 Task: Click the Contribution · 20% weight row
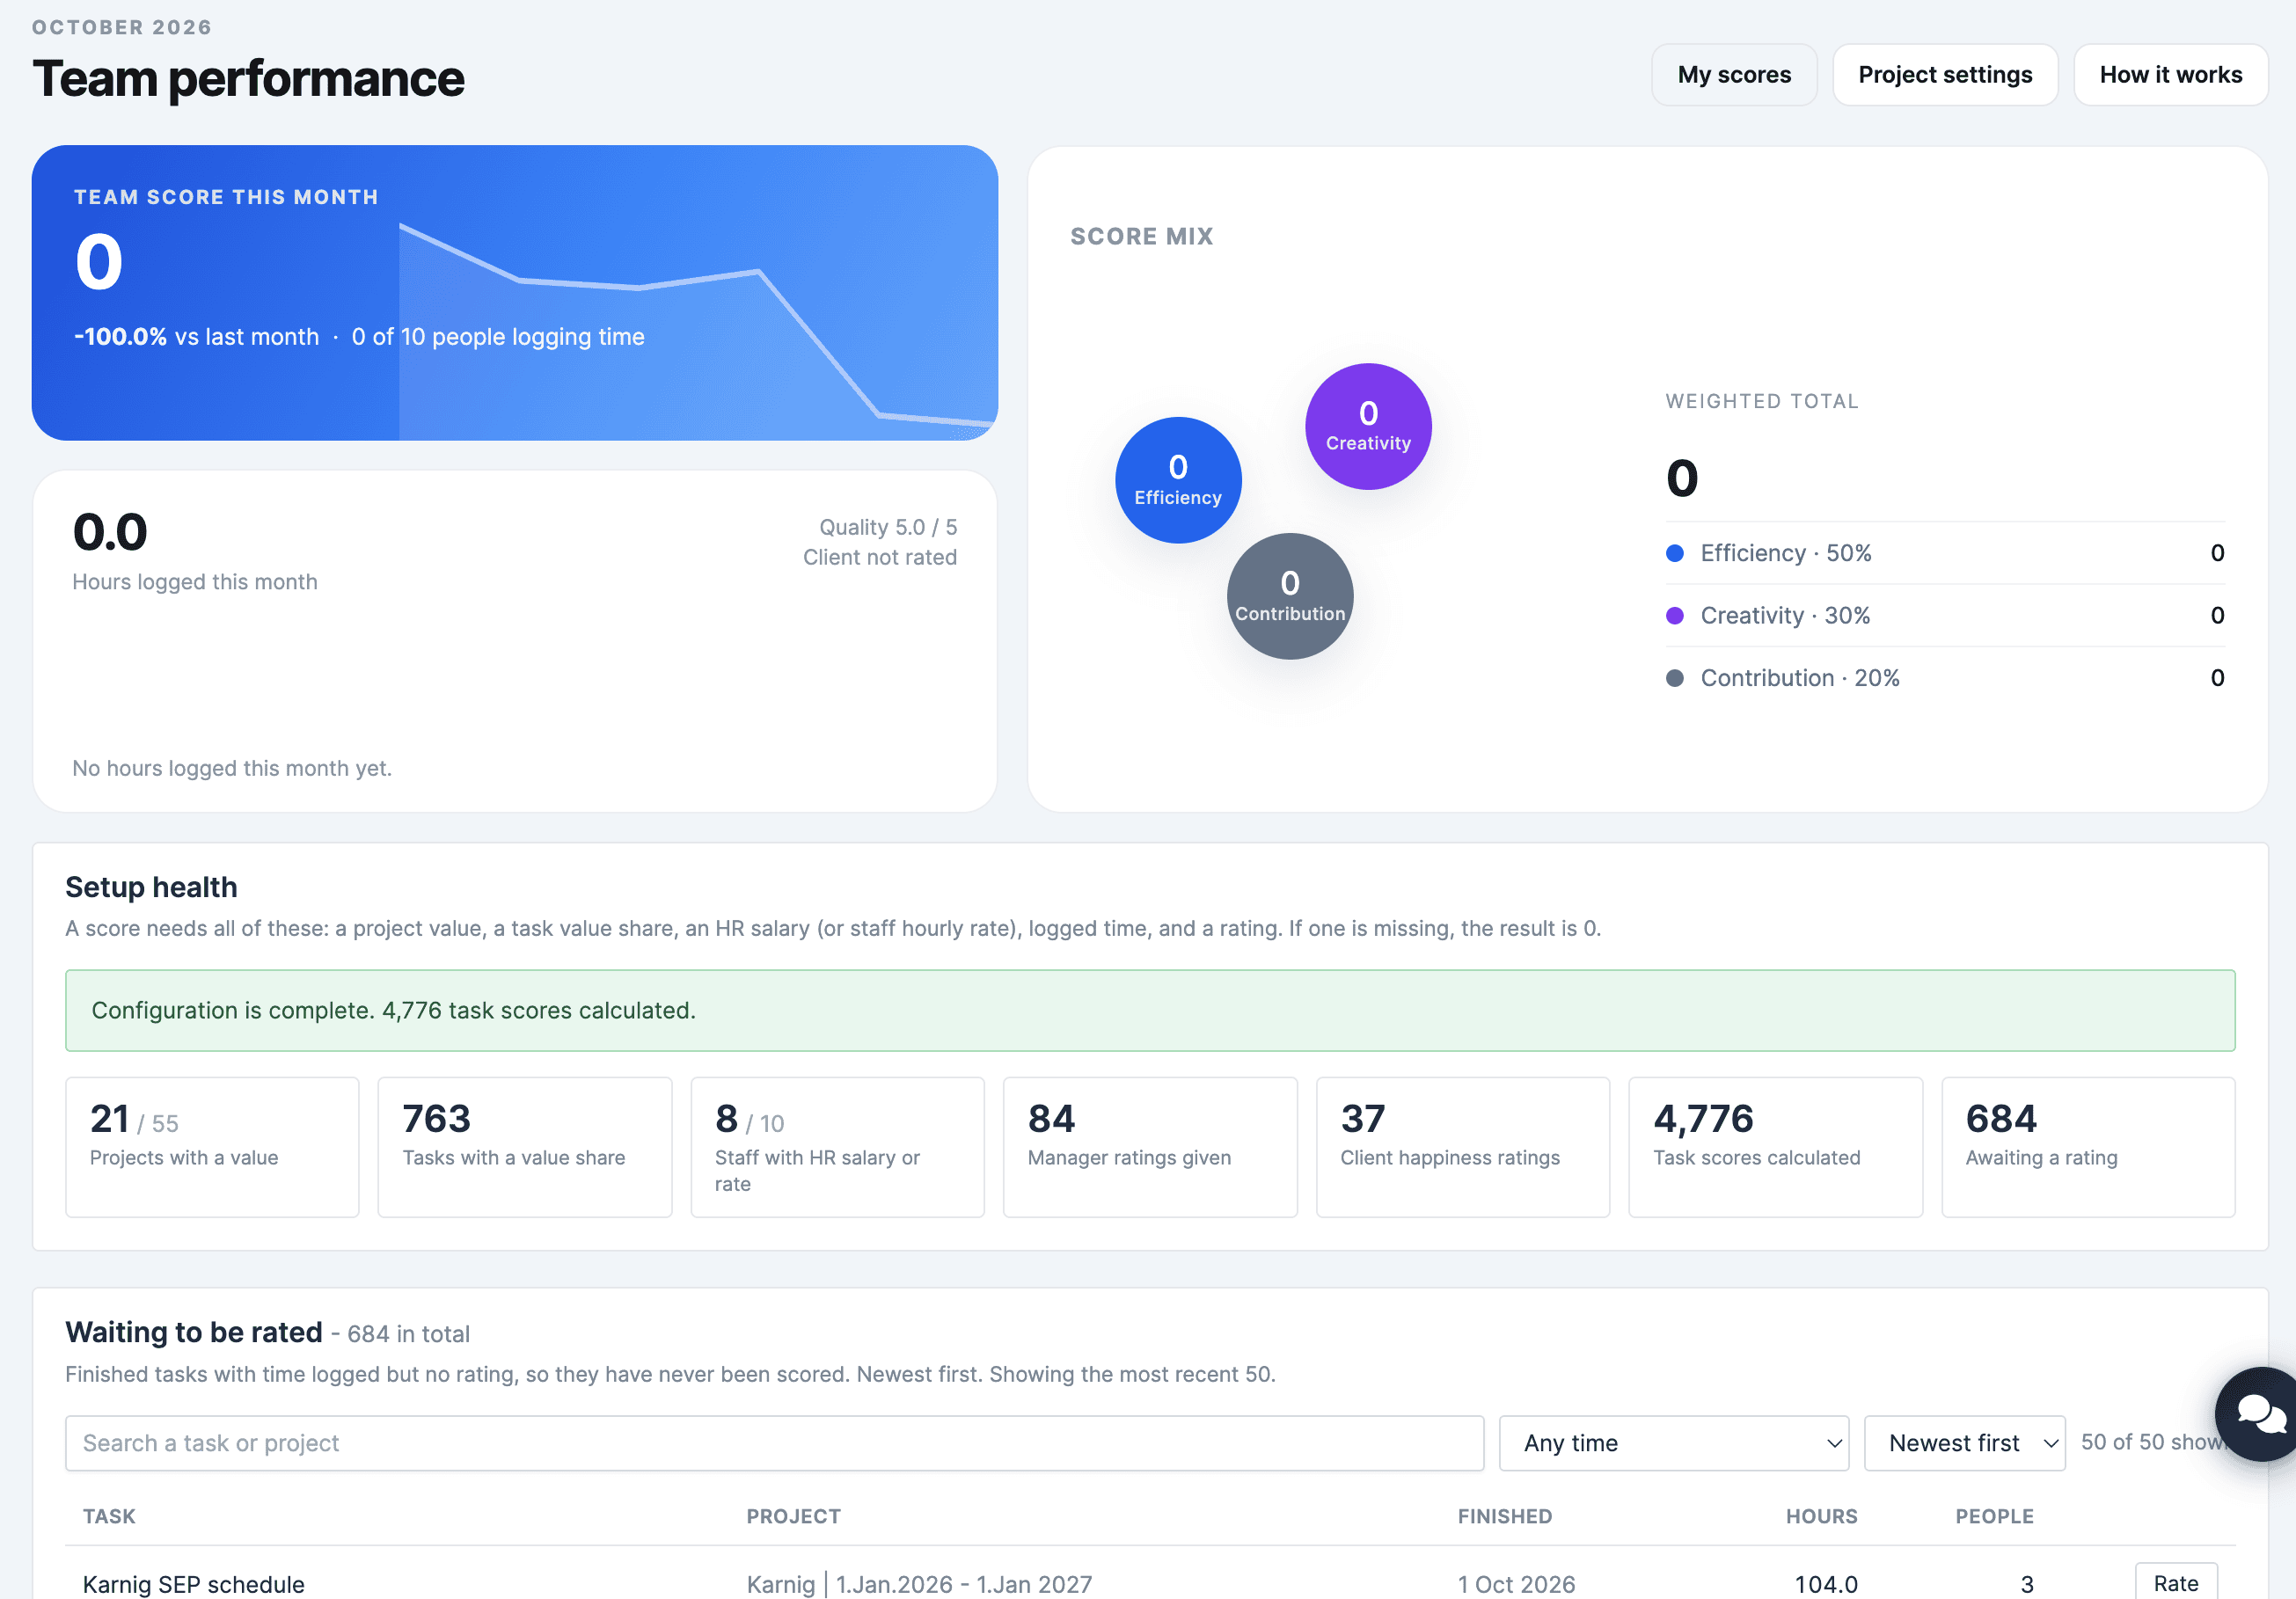(1945, 678)
